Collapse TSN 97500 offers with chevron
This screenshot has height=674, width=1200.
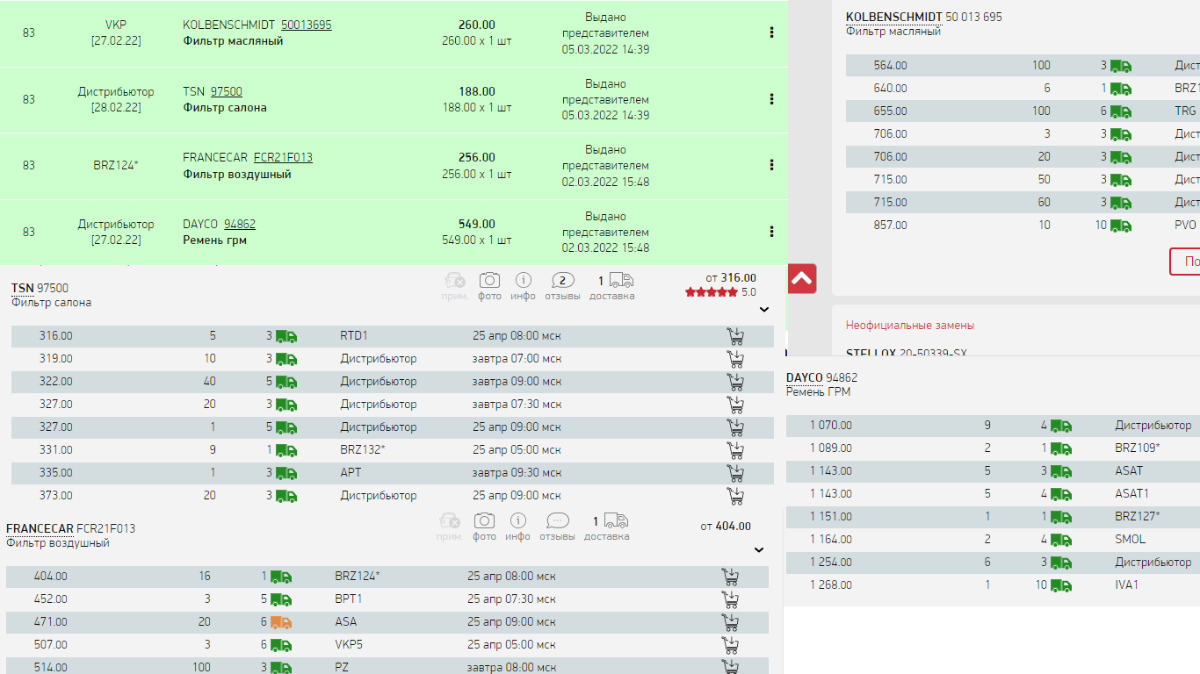click(764, 310)
